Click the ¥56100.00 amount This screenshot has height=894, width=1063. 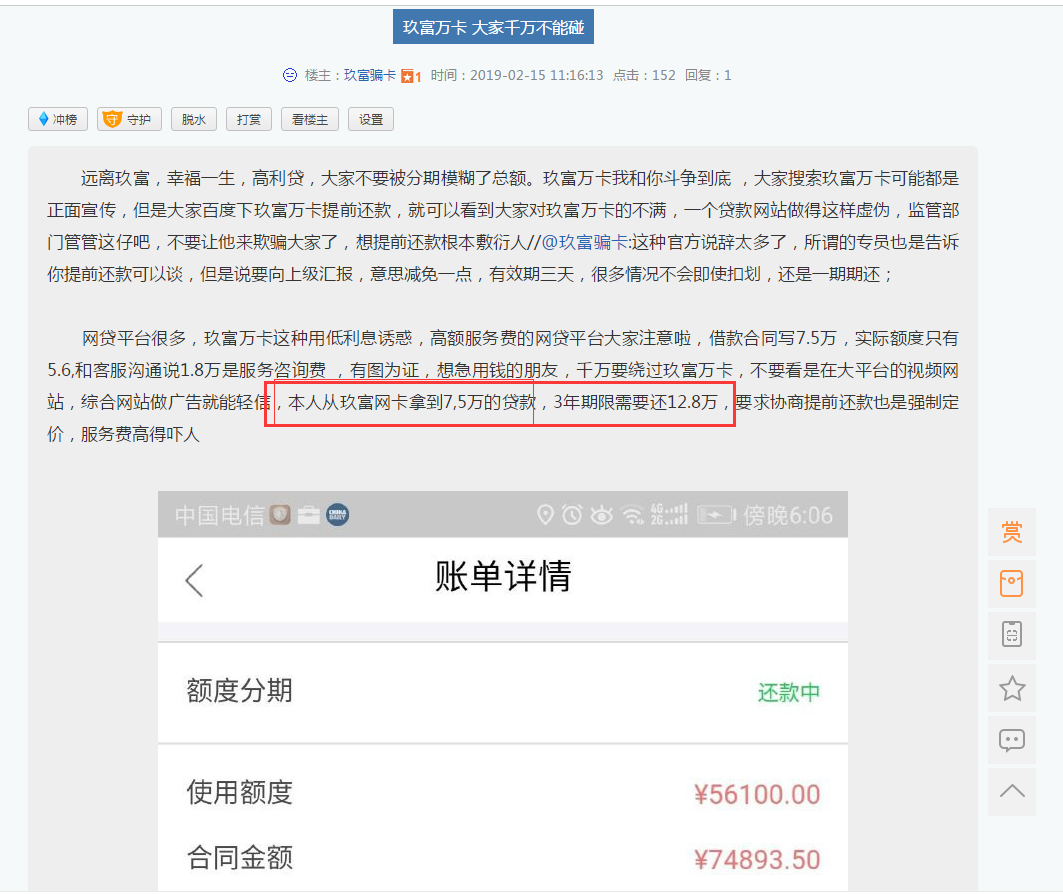[757, 794]
